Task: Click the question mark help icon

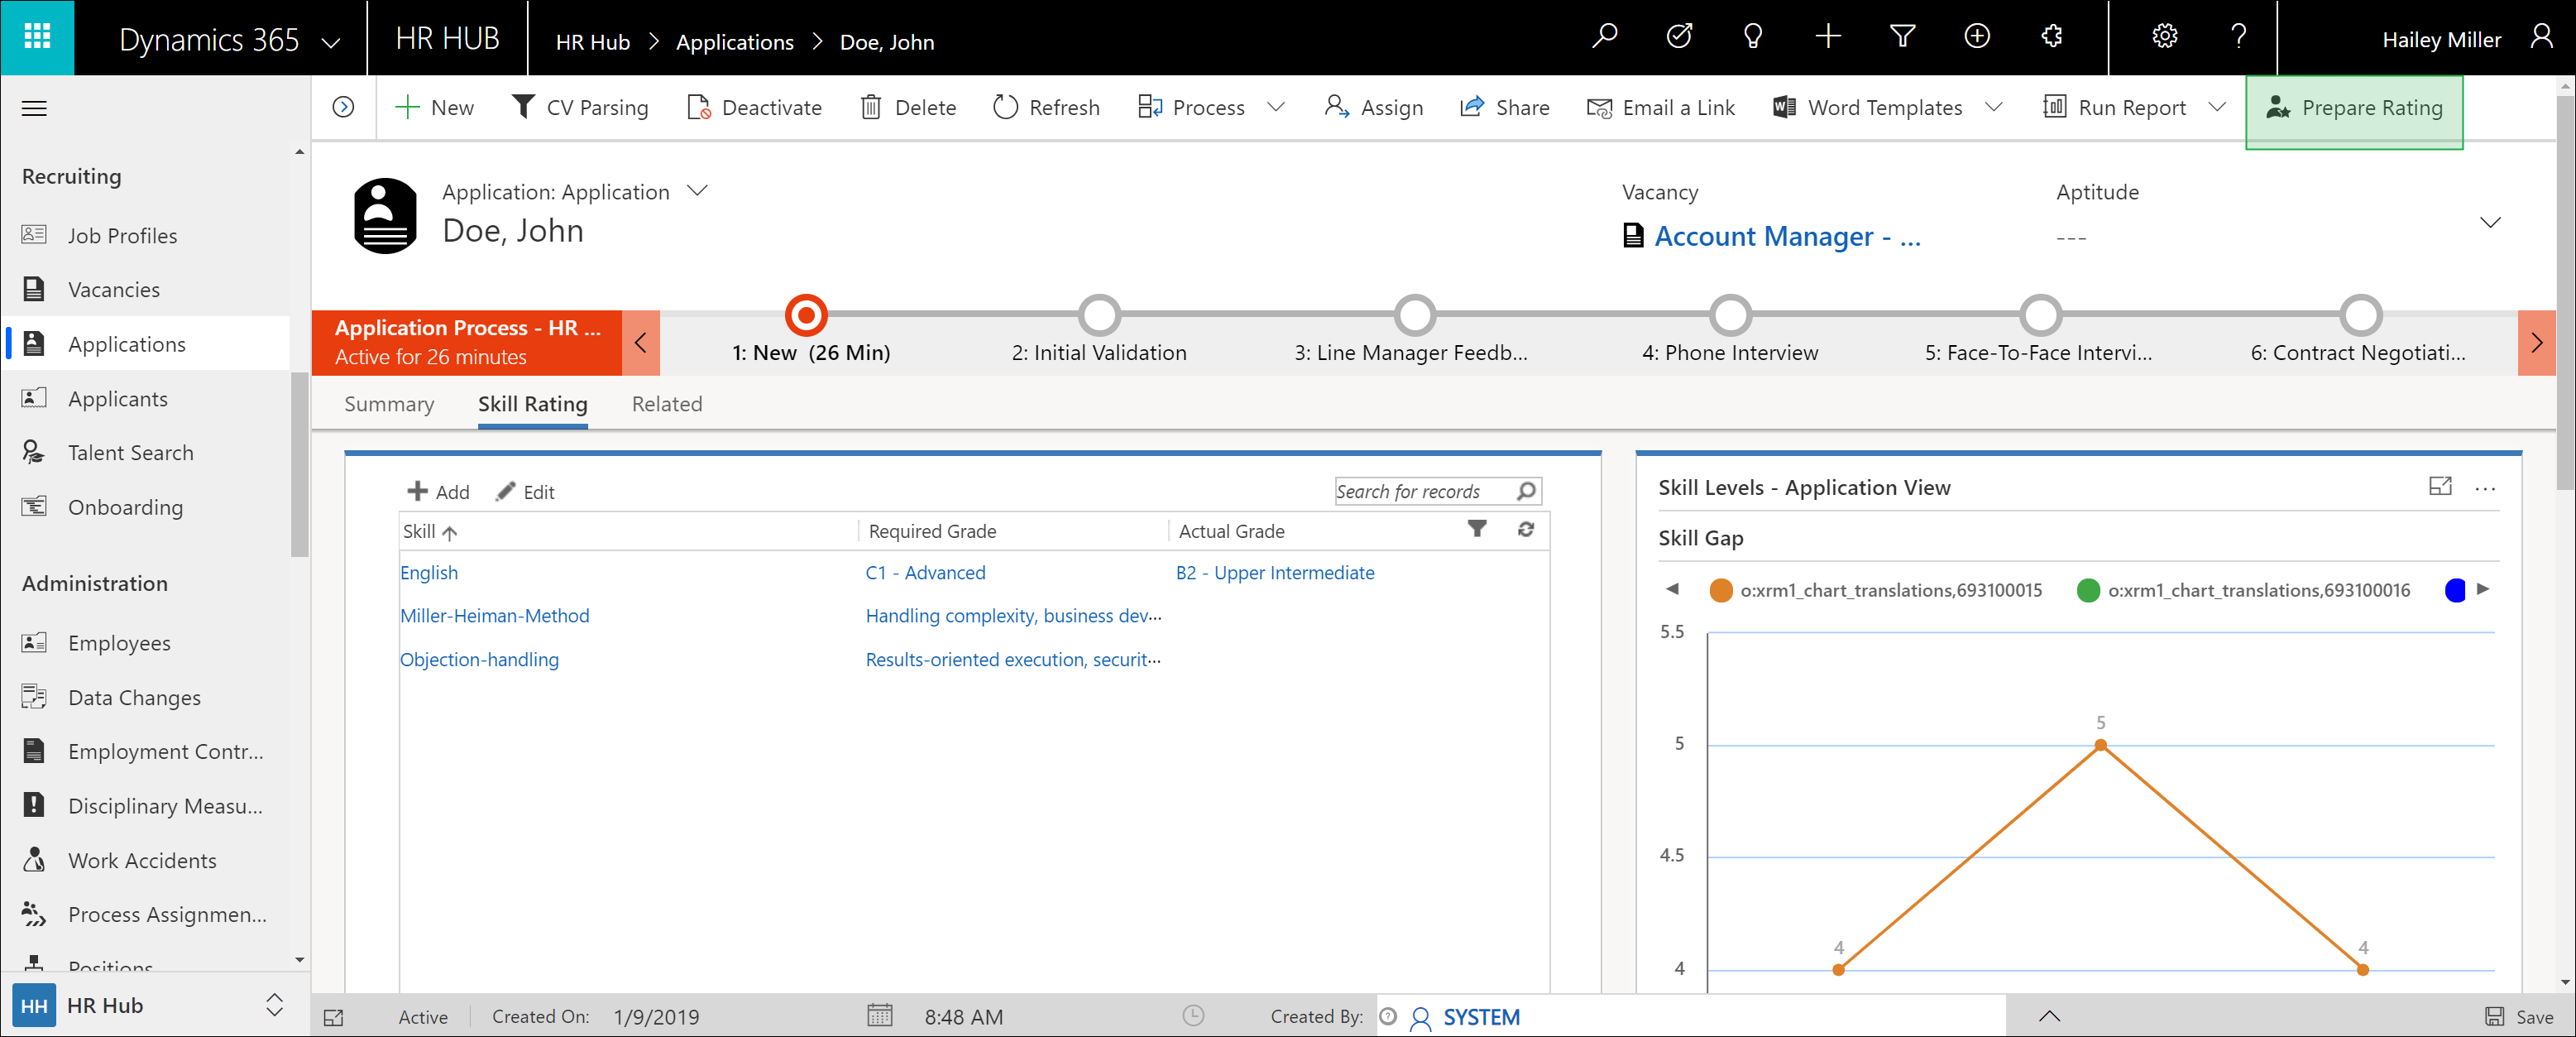Action: (x=2239, y=37)
